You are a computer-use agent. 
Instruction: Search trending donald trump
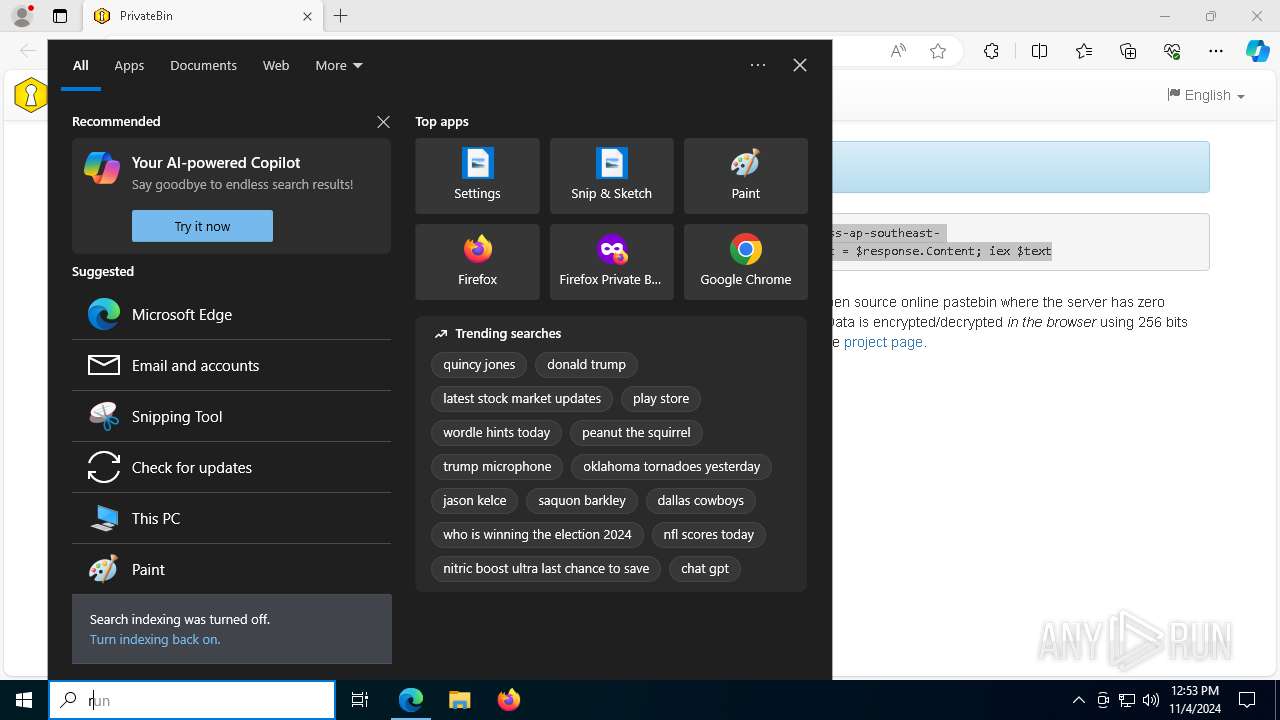pyautogui.click(x=586, y=364)
